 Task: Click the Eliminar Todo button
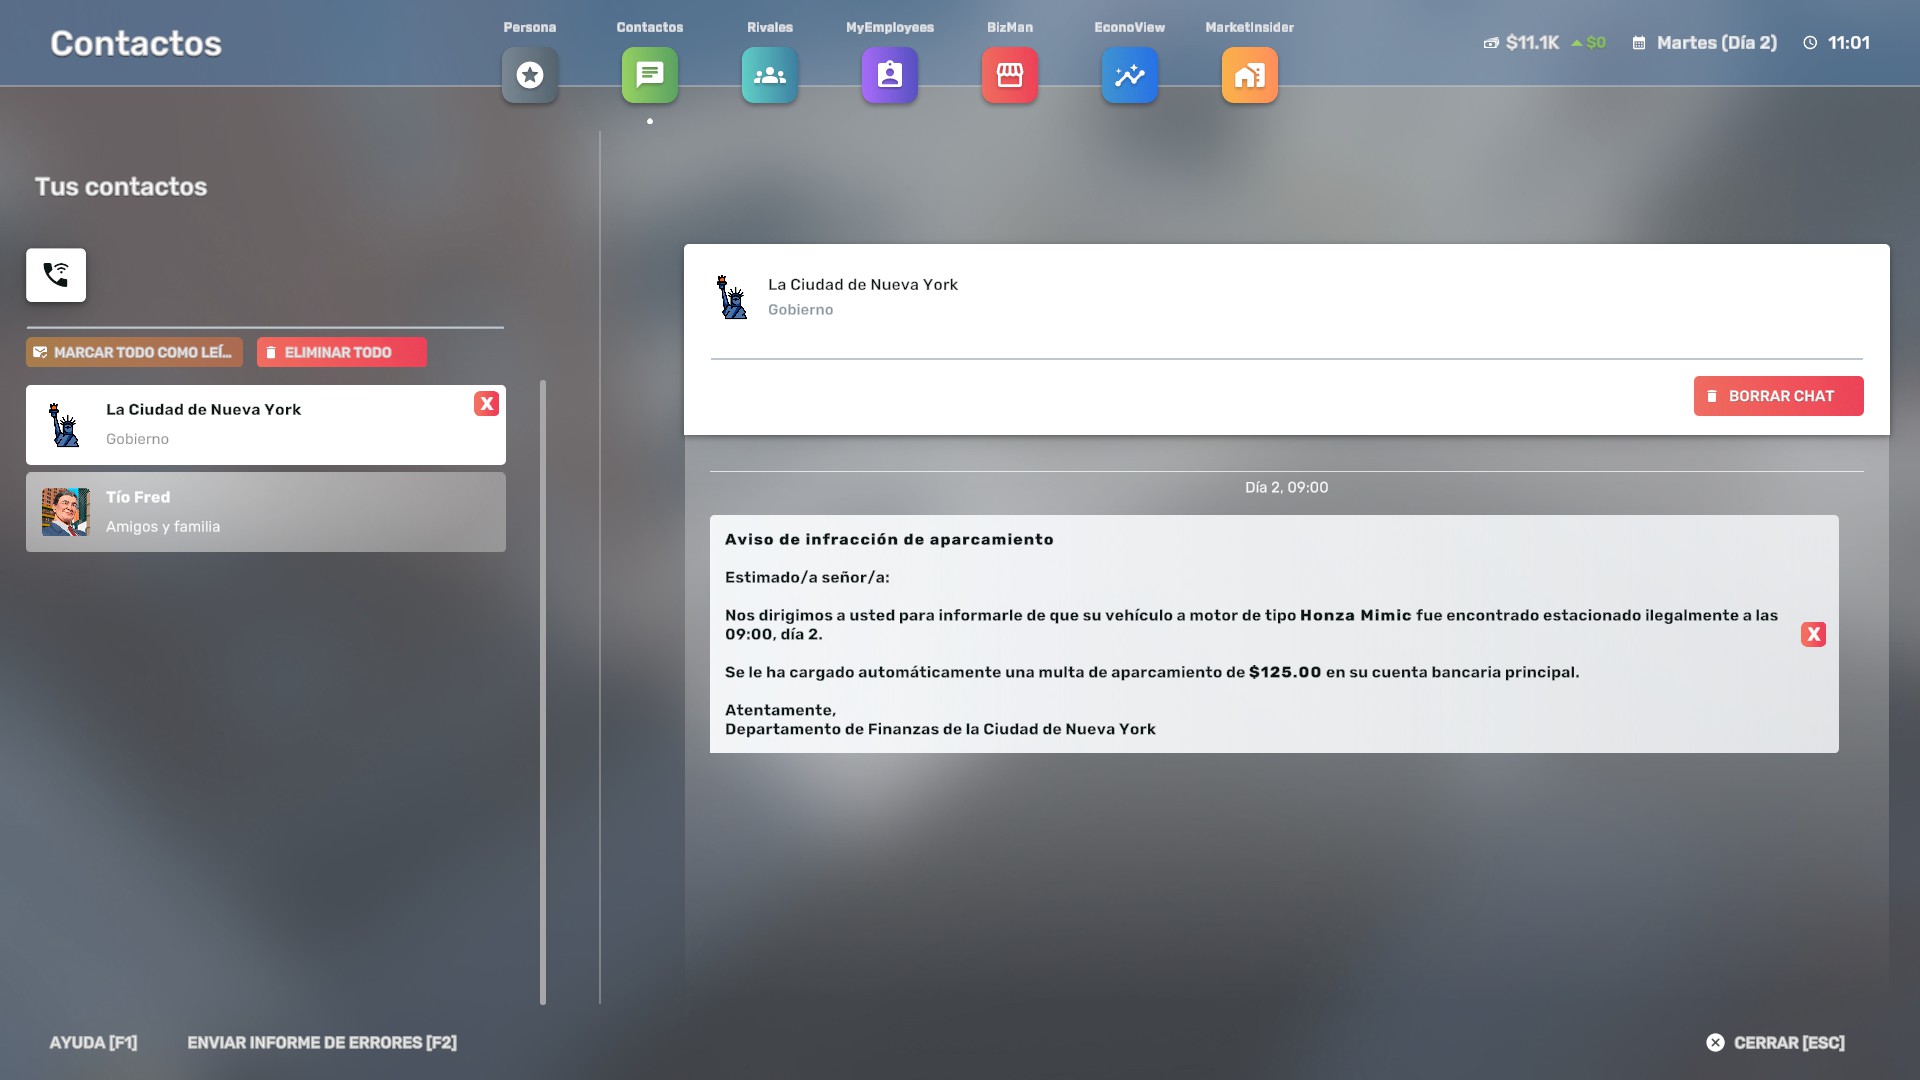click(x=341, y=352)
